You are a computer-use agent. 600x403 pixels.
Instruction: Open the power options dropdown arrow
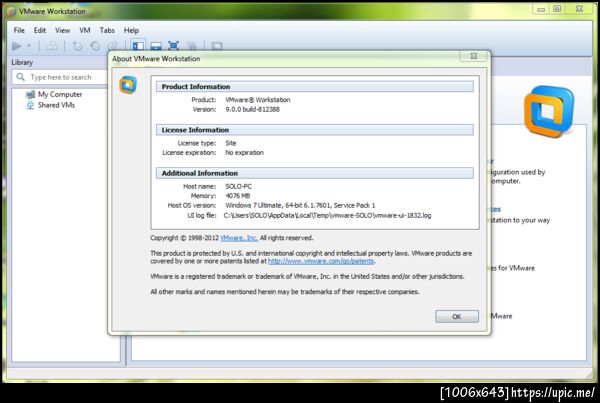click(29, 46)
